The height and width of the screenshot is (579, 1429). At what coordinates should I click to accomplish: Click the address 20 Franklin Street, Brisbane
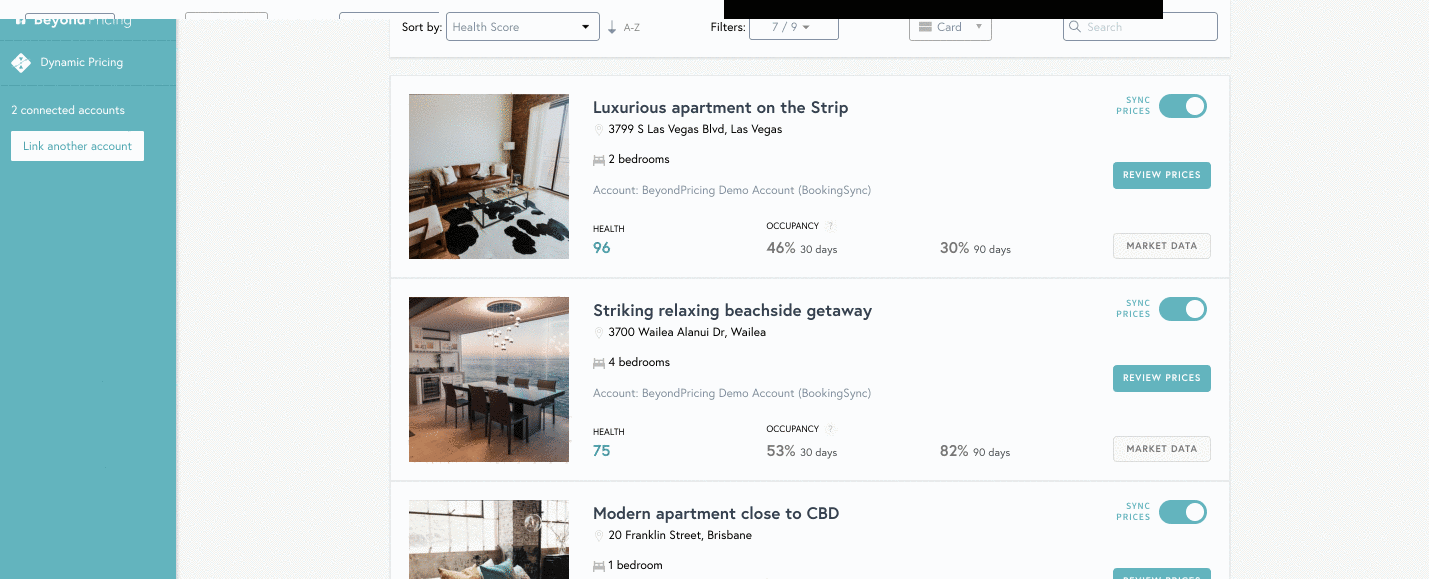pyautogui.click(x=680, y=535)
